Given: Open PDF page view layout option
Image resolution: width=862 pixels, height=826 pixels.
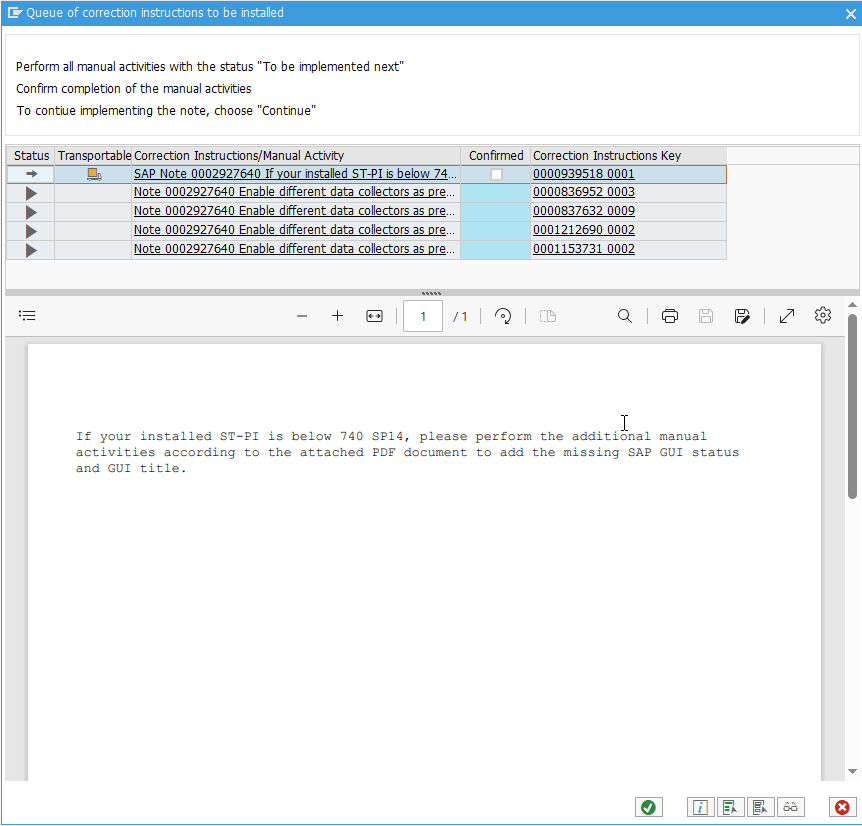Looking at the screenshot, I should coord(548,316).
